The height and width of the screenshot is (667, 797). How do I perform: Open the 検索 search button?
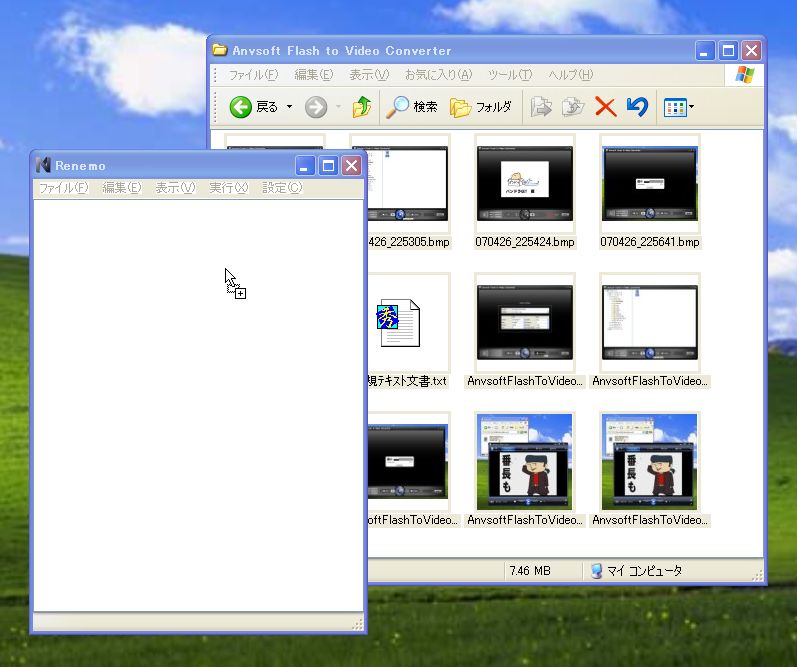[412, 107]
